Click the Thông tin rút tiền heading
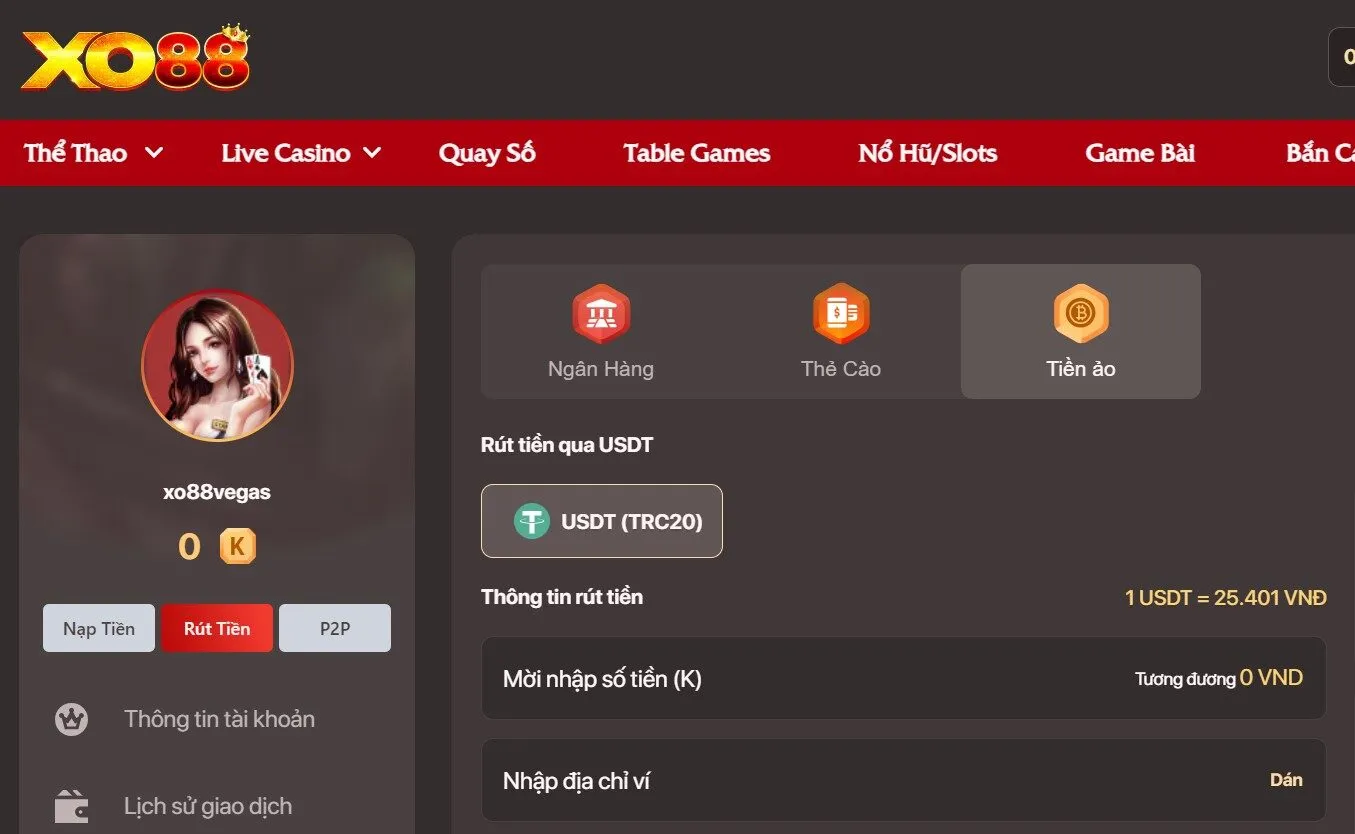Viewport: 1355px width, 834px height. tap(562, 597)
